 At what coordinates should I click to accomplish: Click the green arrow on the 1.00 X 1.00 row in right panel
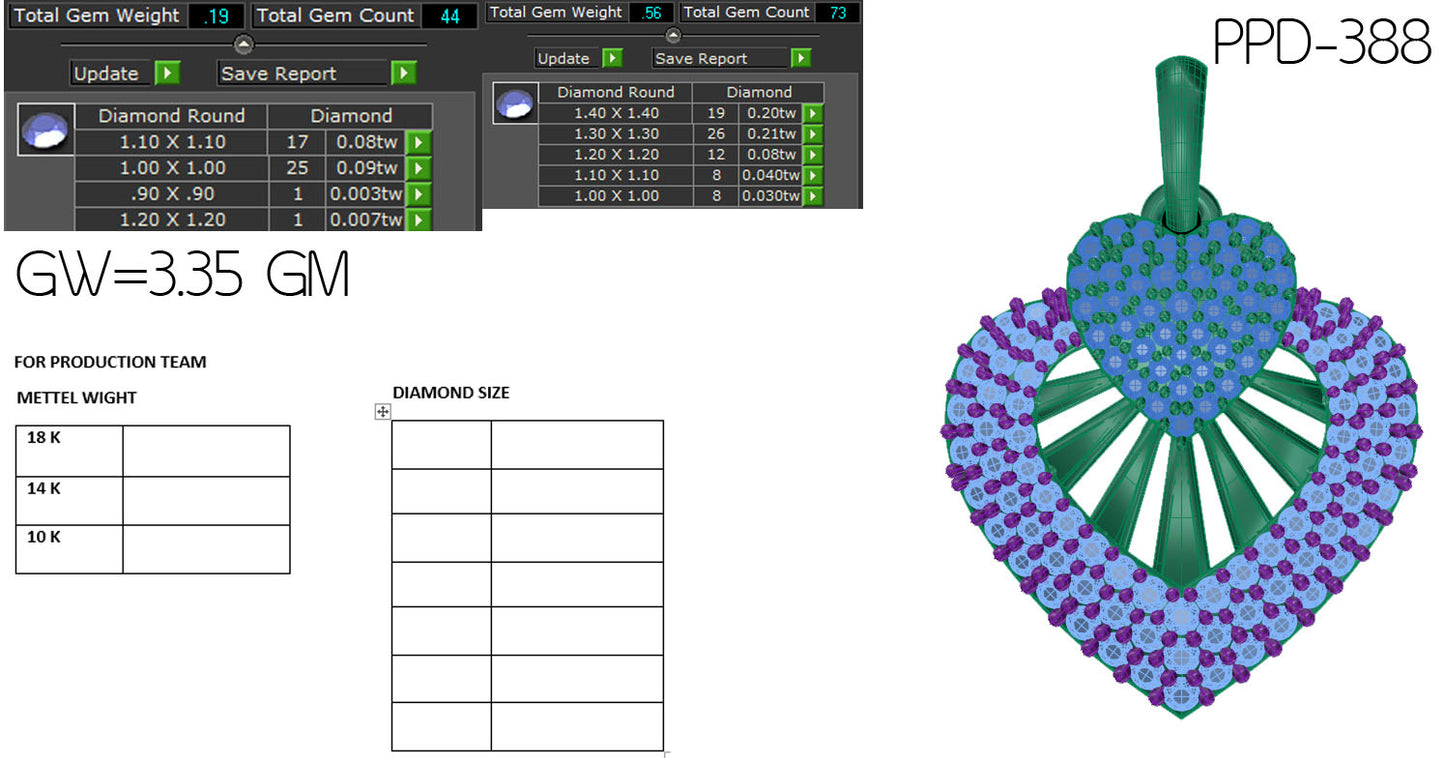(812, 196)
